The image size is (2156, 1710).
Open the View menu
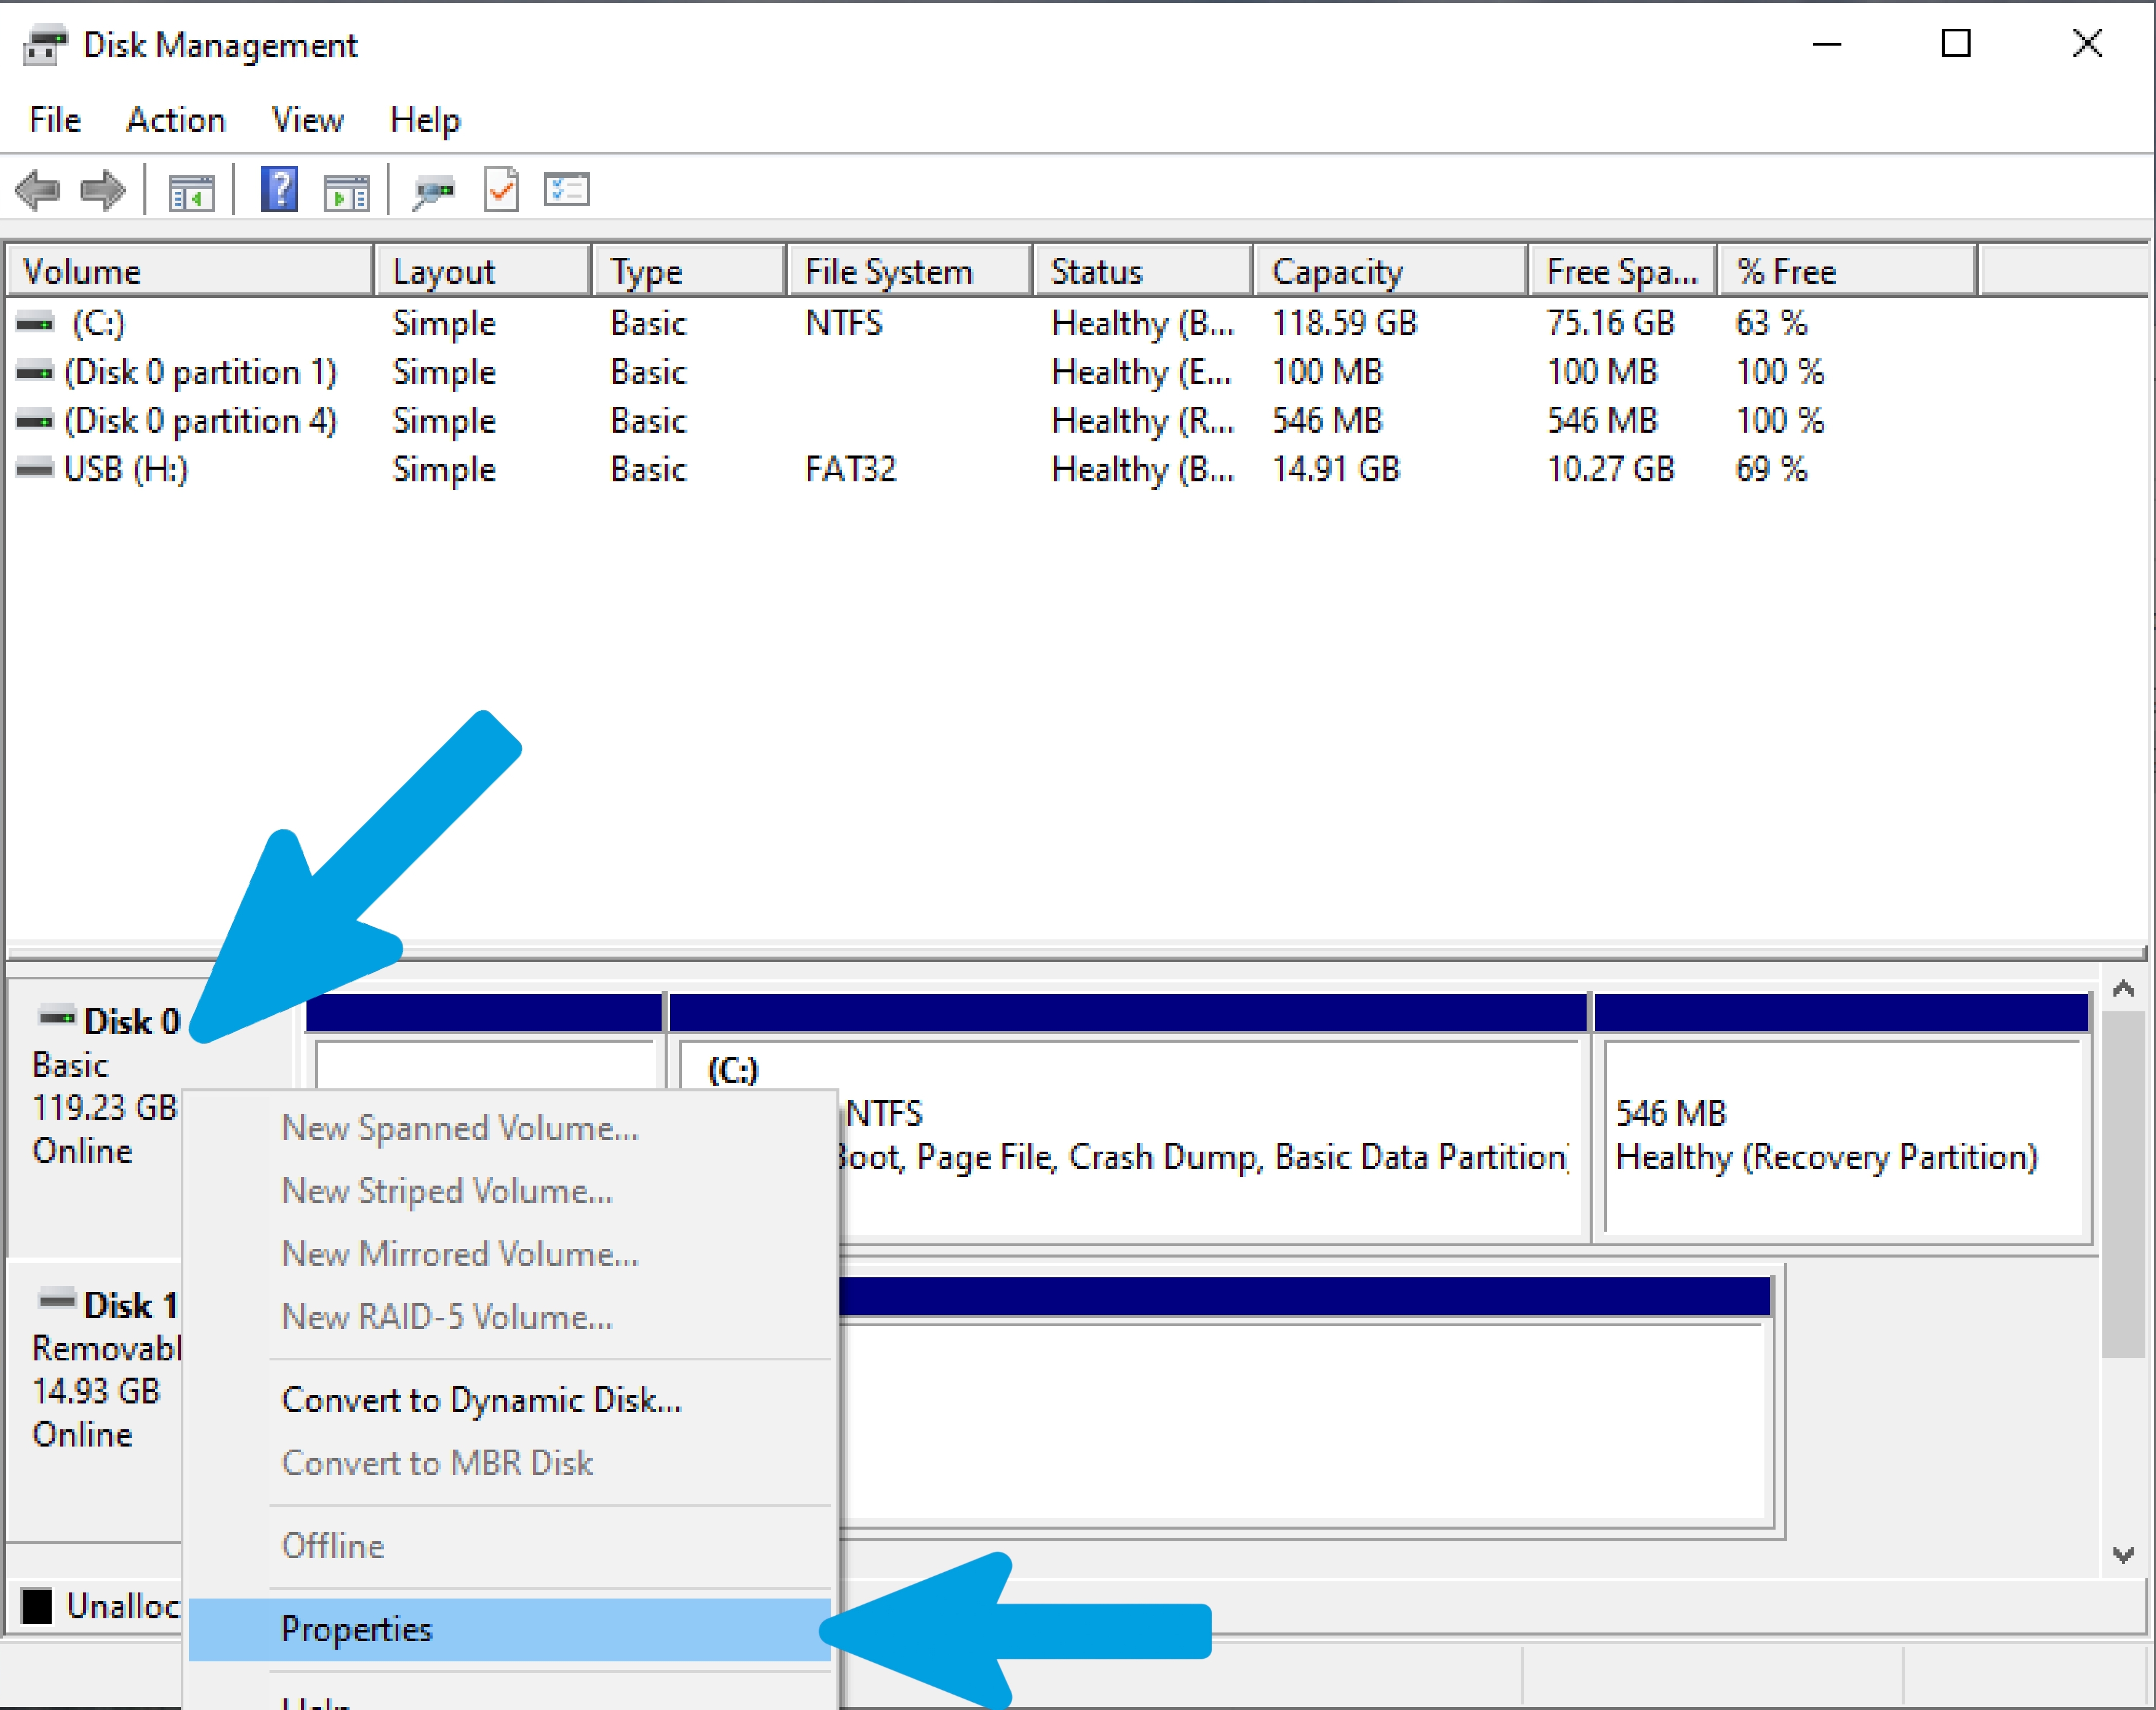308,120
